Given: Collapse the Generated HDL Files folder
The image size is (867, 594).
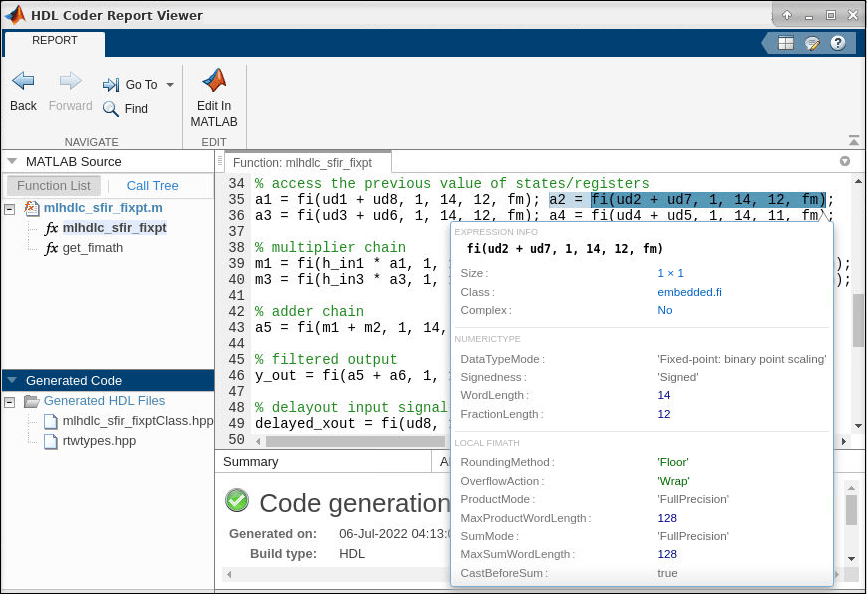Looking at the screenshot, I should coord(9,401).
